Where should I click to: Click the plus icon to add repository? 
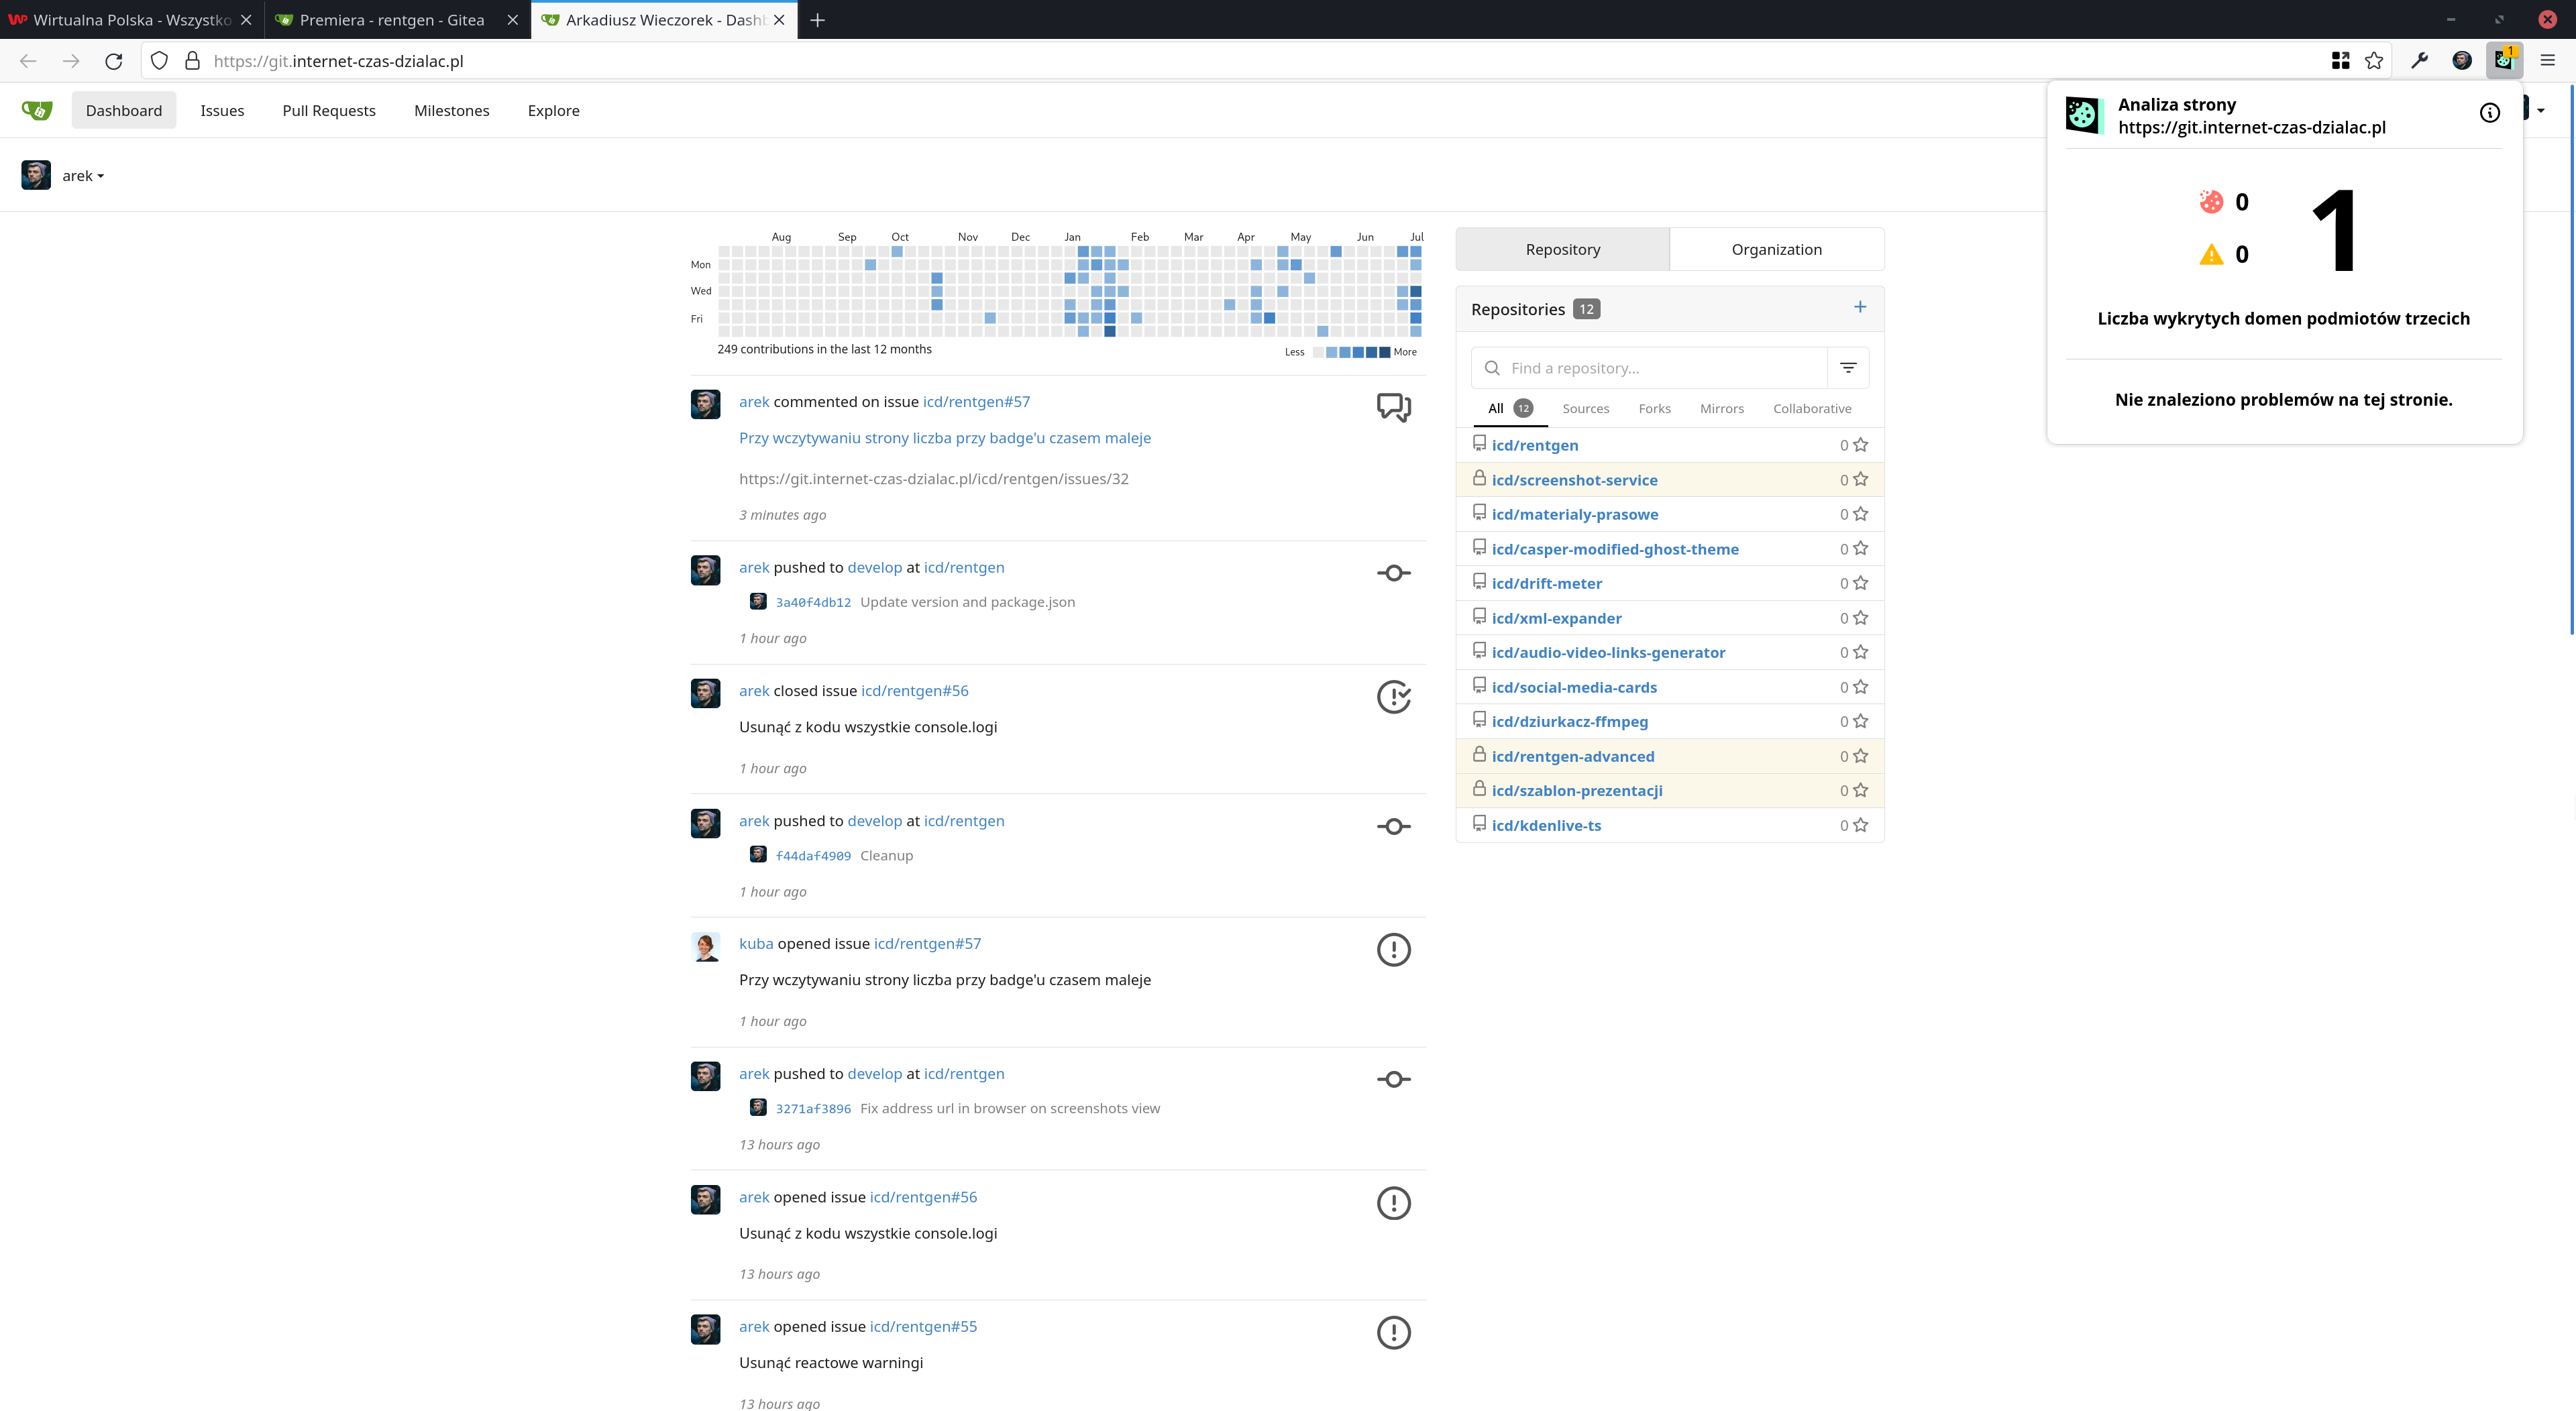point(1860,307)
